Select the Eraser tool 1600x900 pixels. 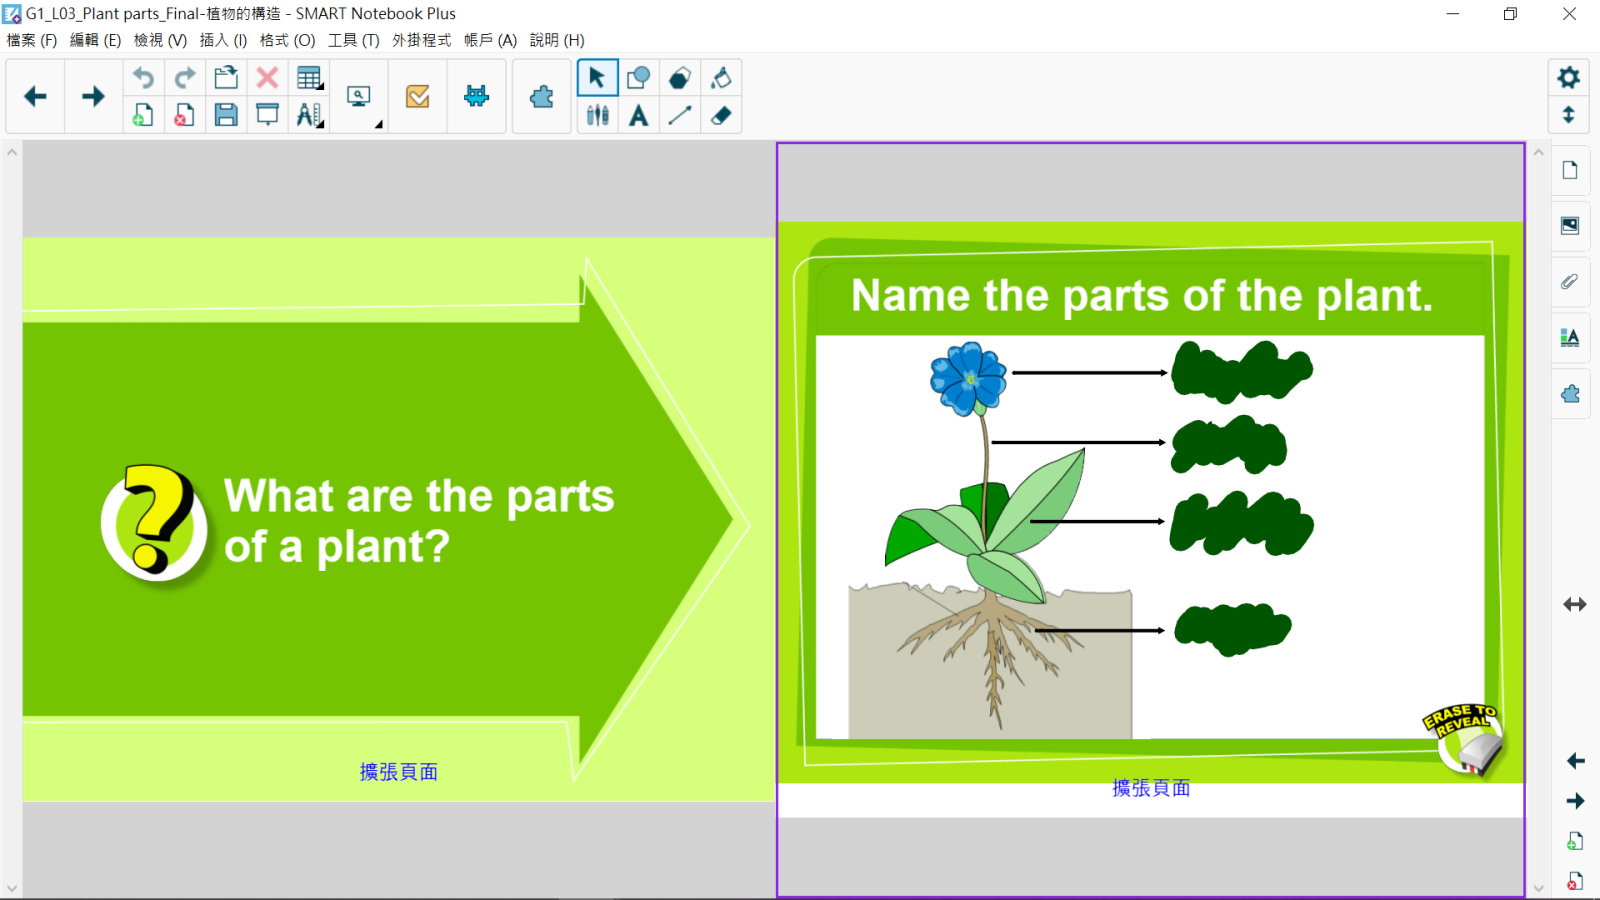721,116
